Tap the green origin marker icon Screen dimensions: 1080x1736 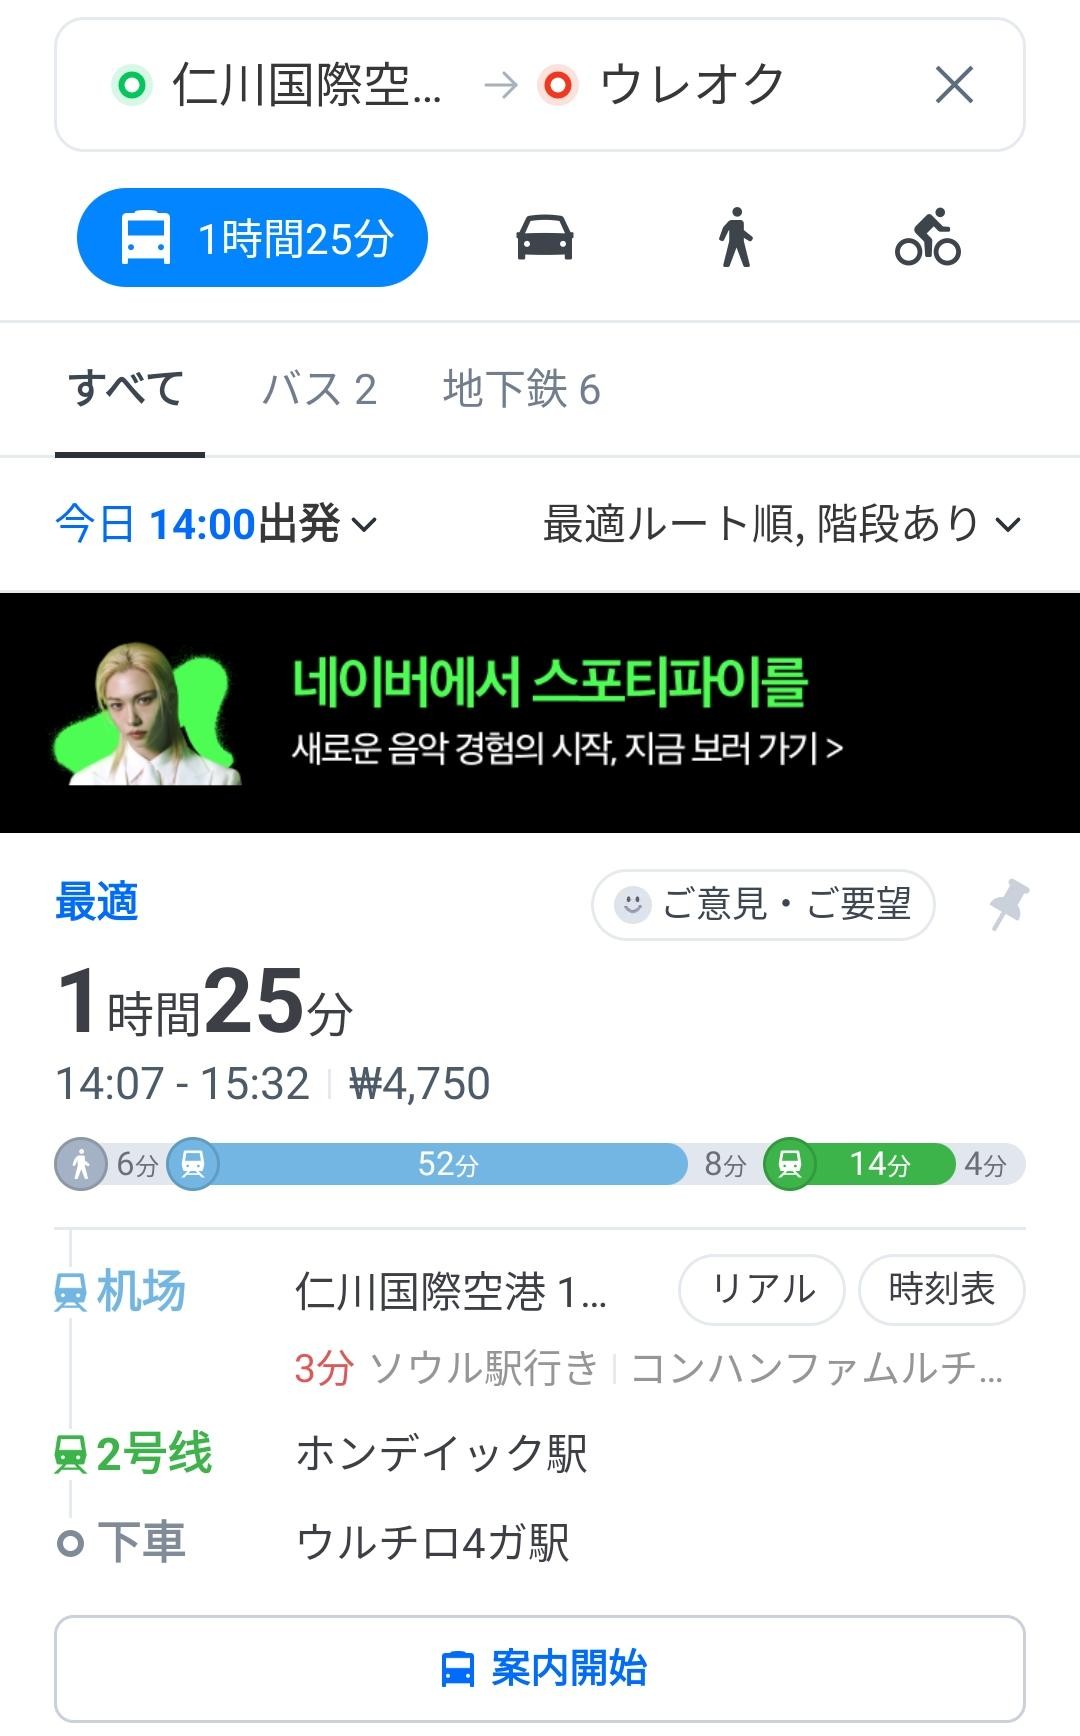131,85
